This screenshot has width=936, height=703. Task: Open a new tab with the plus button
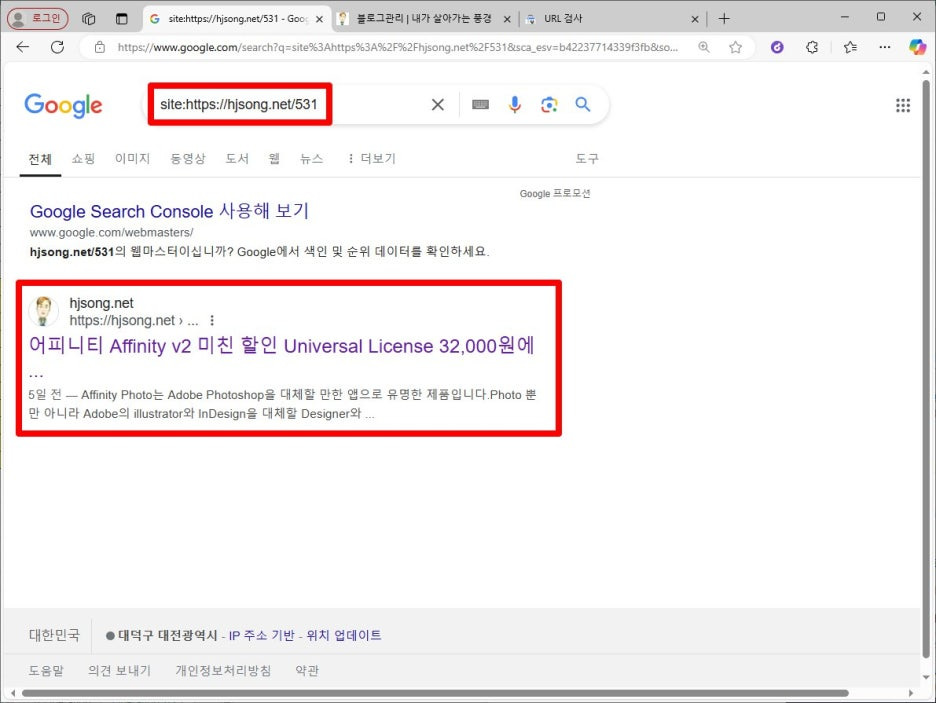(x=724, y=18)
